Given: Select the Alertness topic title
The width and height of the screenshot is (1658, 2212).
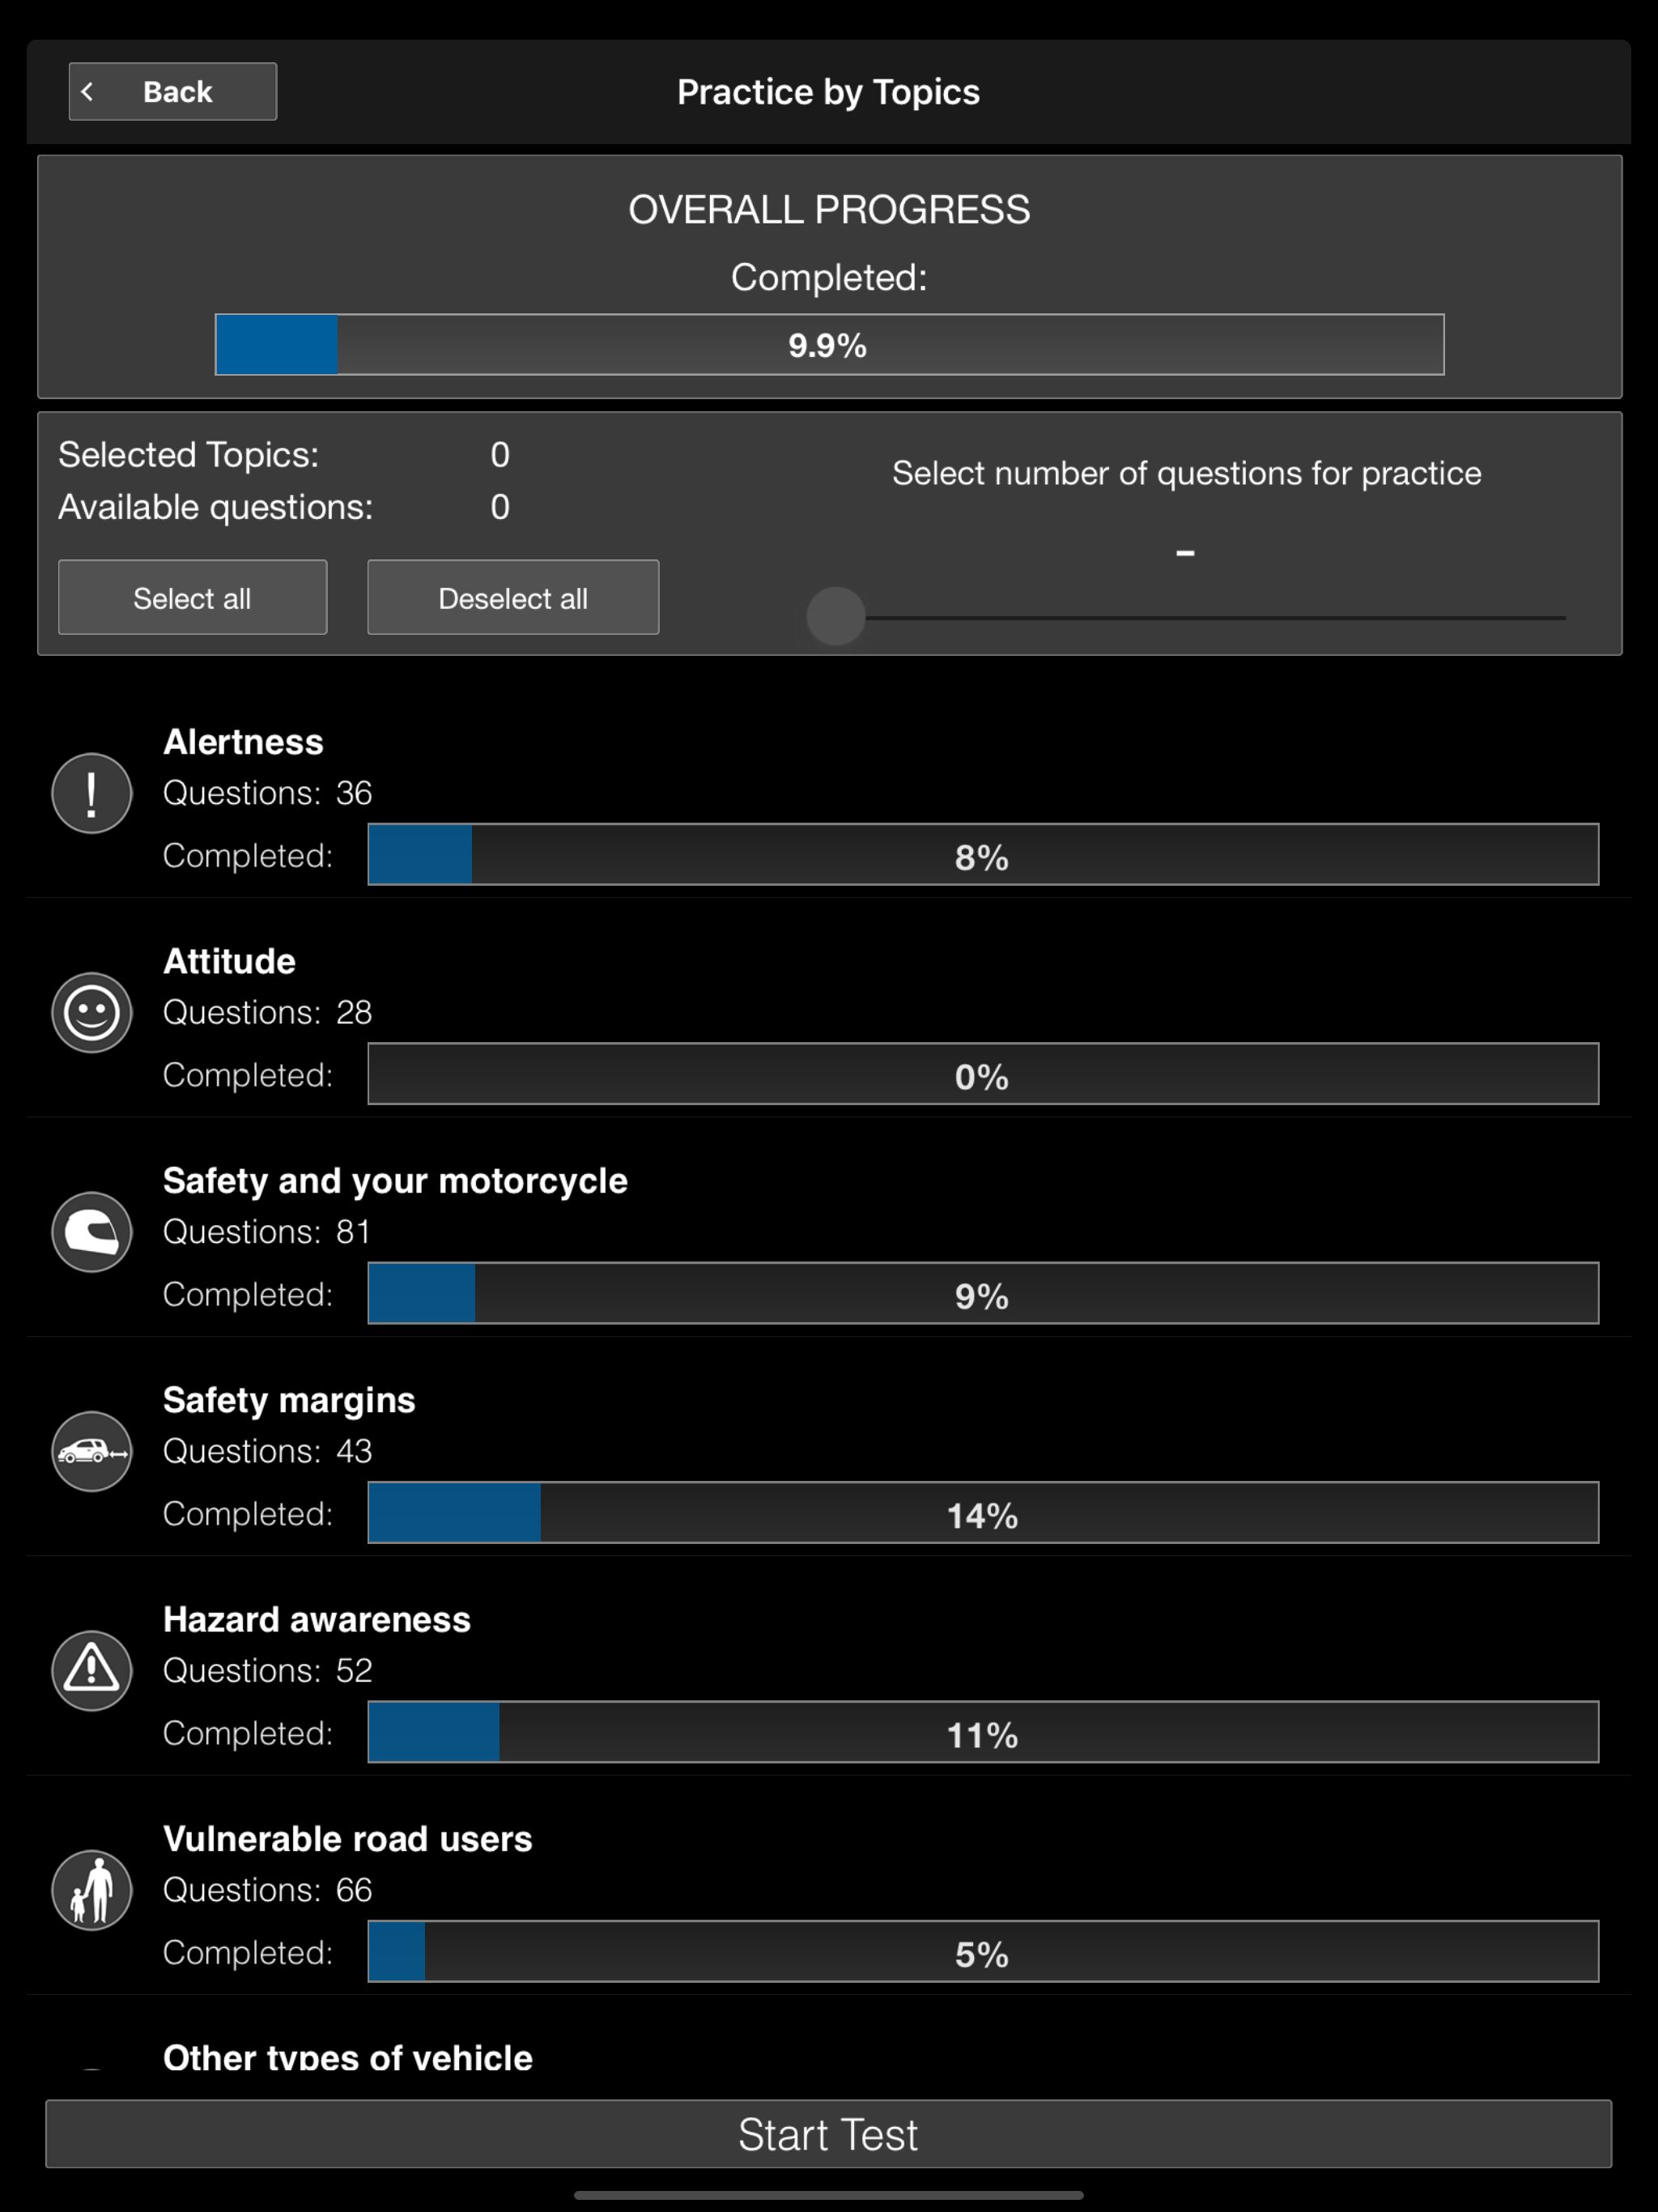Looking at the screenshot, I should 243,742.
